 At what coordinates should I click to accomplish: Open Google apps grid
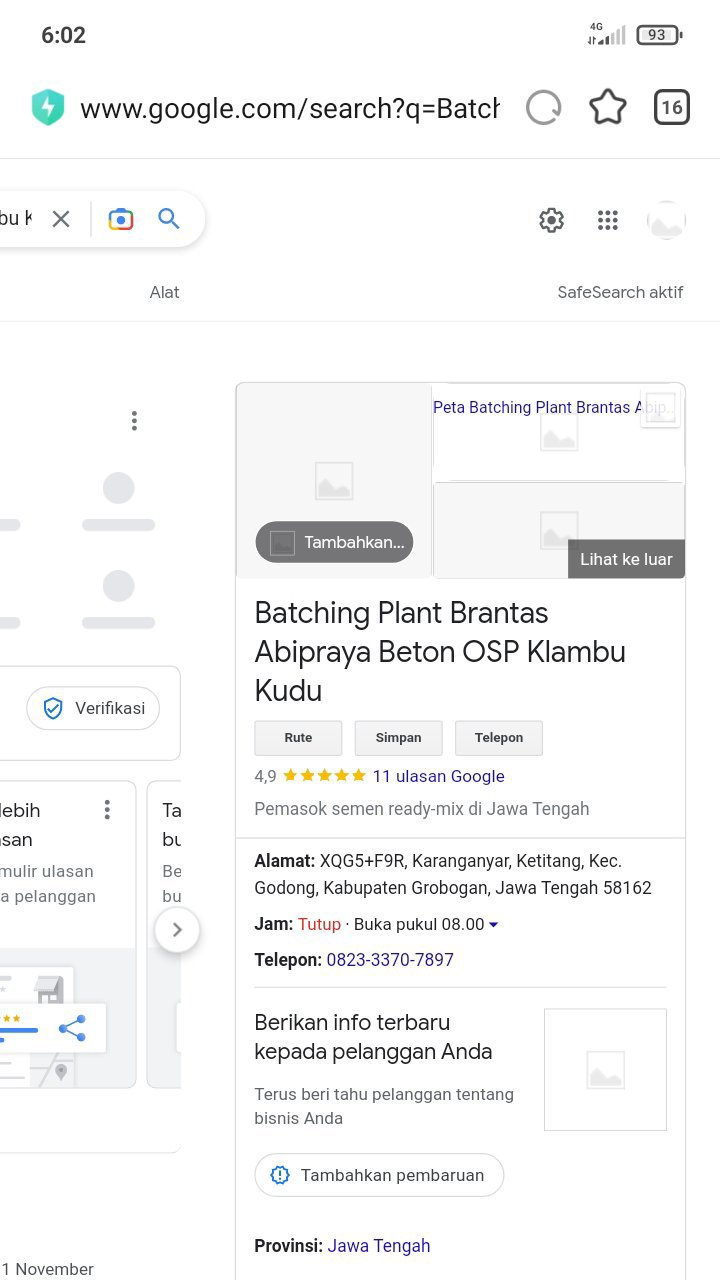coord(608,220)
